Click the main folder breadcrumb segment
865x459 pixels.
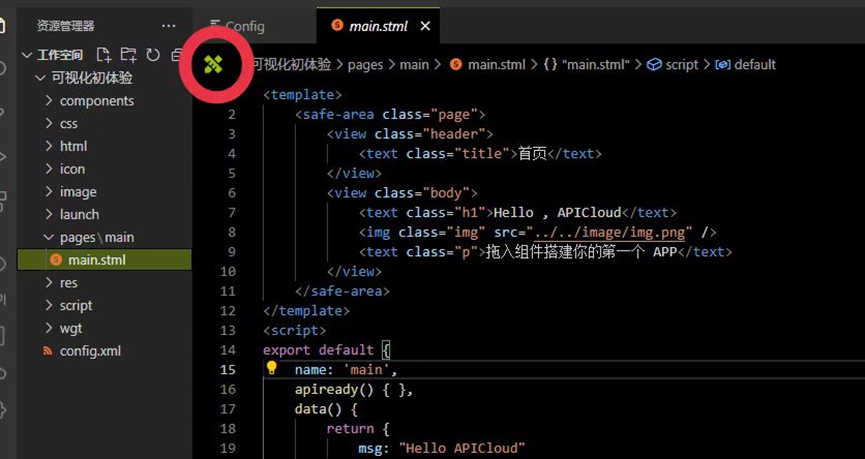pos(414,65)
